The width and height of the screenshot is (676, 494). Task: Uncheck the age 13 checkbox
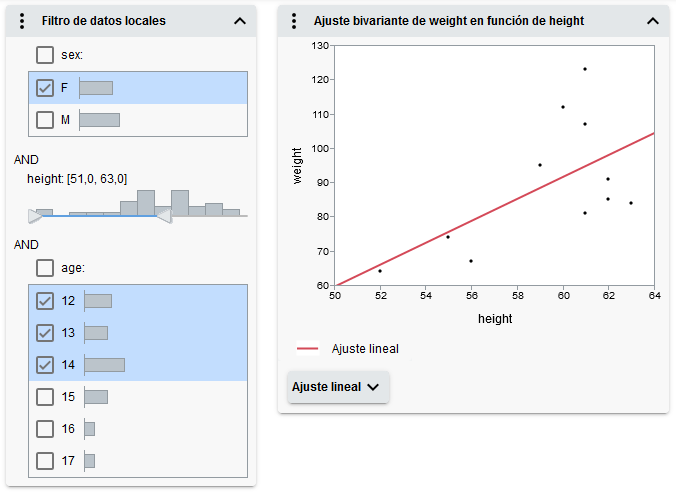coord(45,332)
